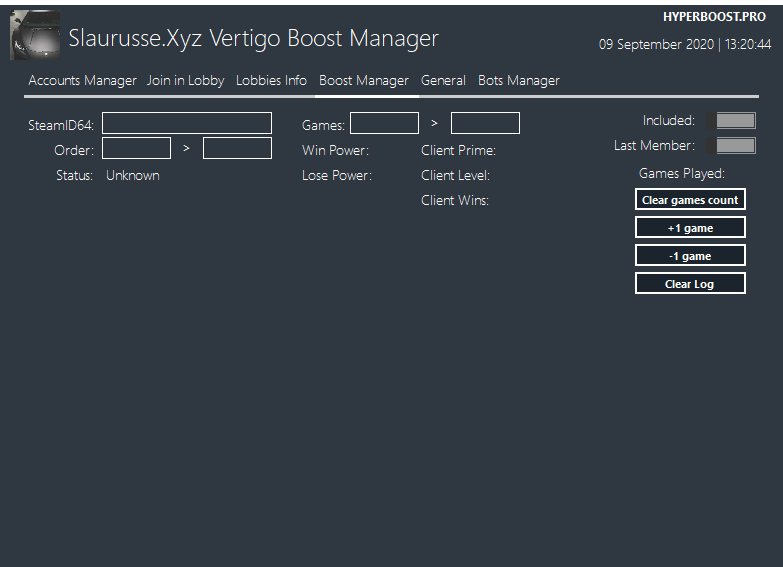Click the first Order input box
Screen dimensions: 783x567
pos(136,148)
